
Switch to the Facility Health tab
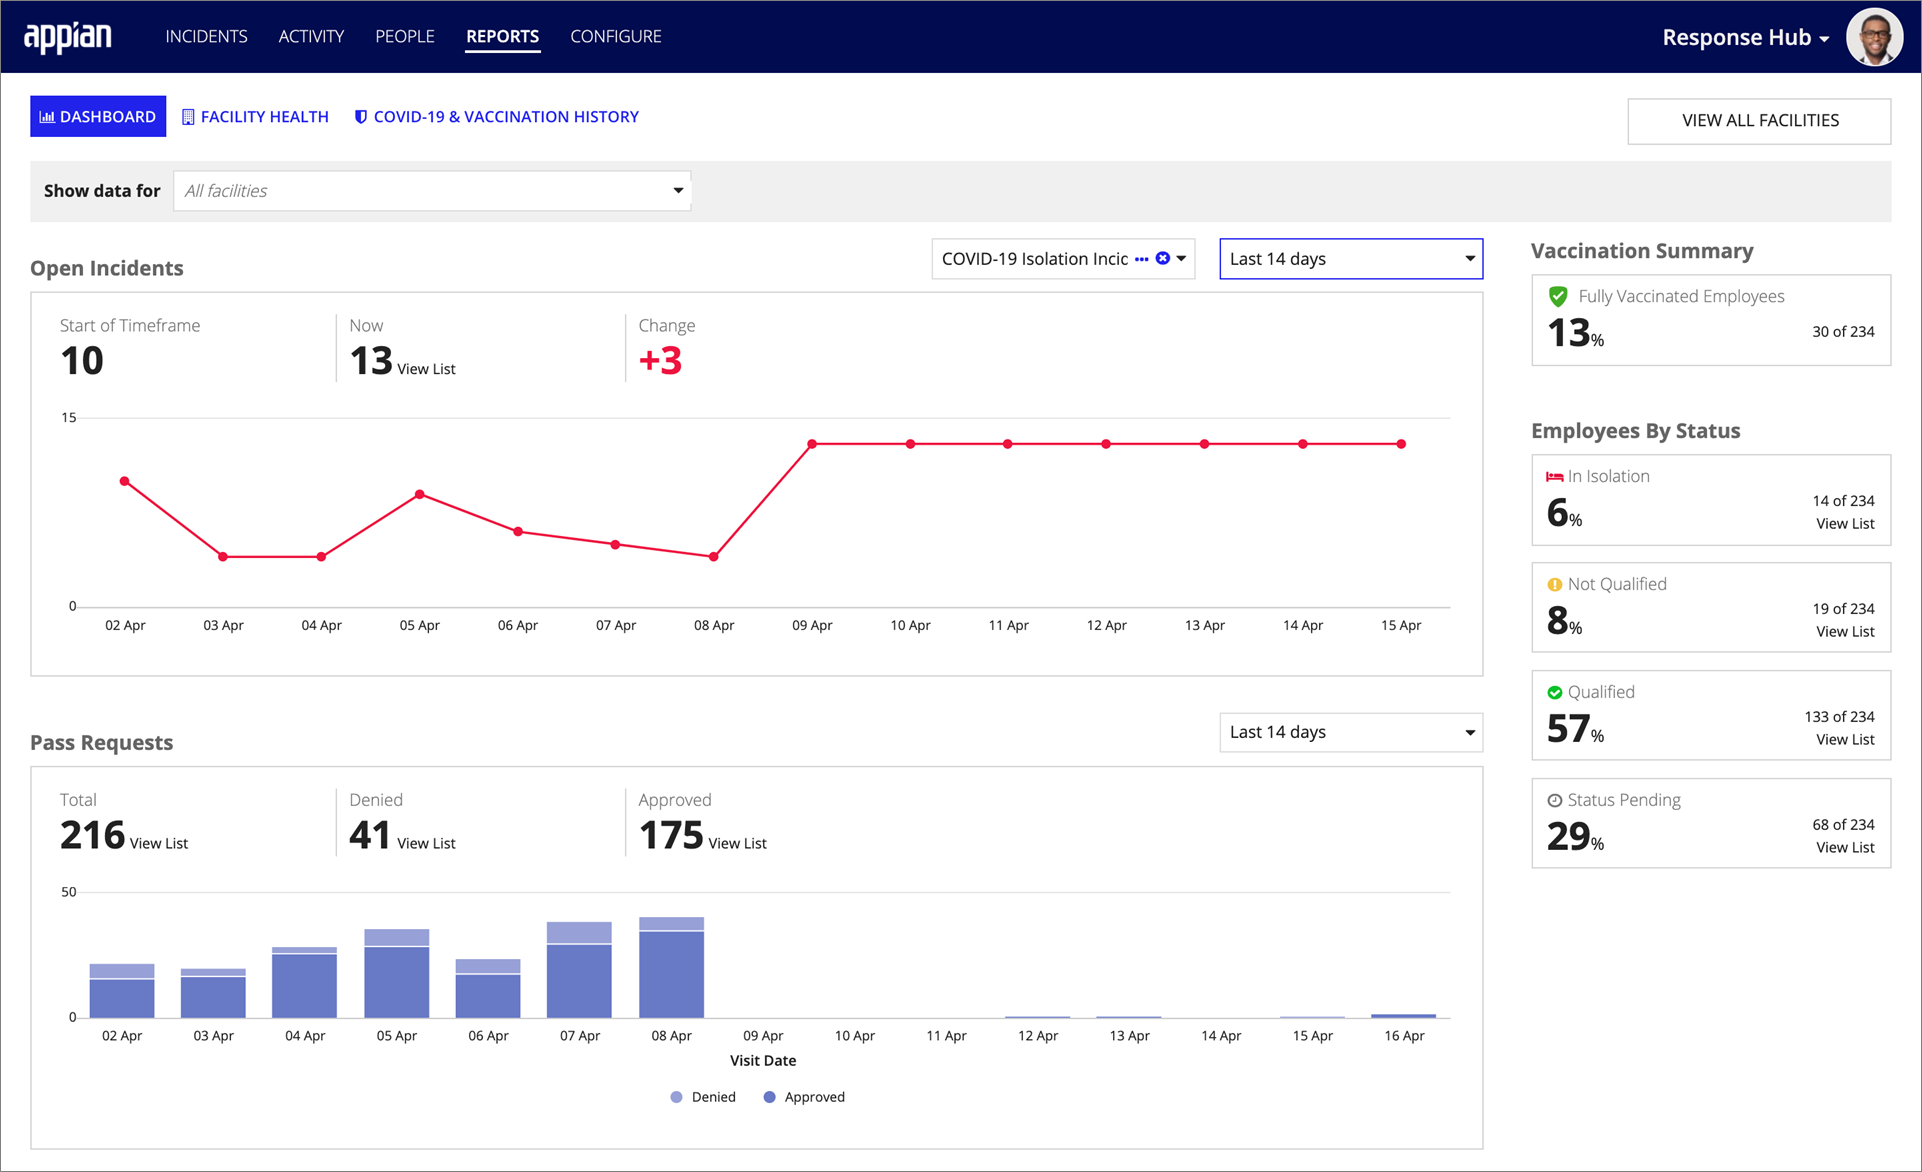coord(255,117)
